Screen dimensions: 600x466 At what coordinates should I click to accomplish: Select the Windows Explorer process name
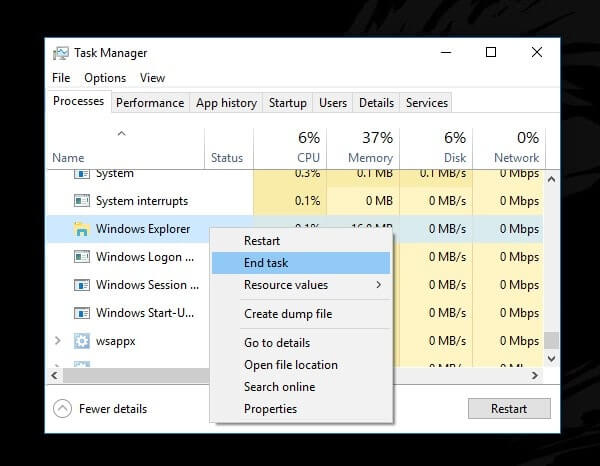tap(143, 229)
